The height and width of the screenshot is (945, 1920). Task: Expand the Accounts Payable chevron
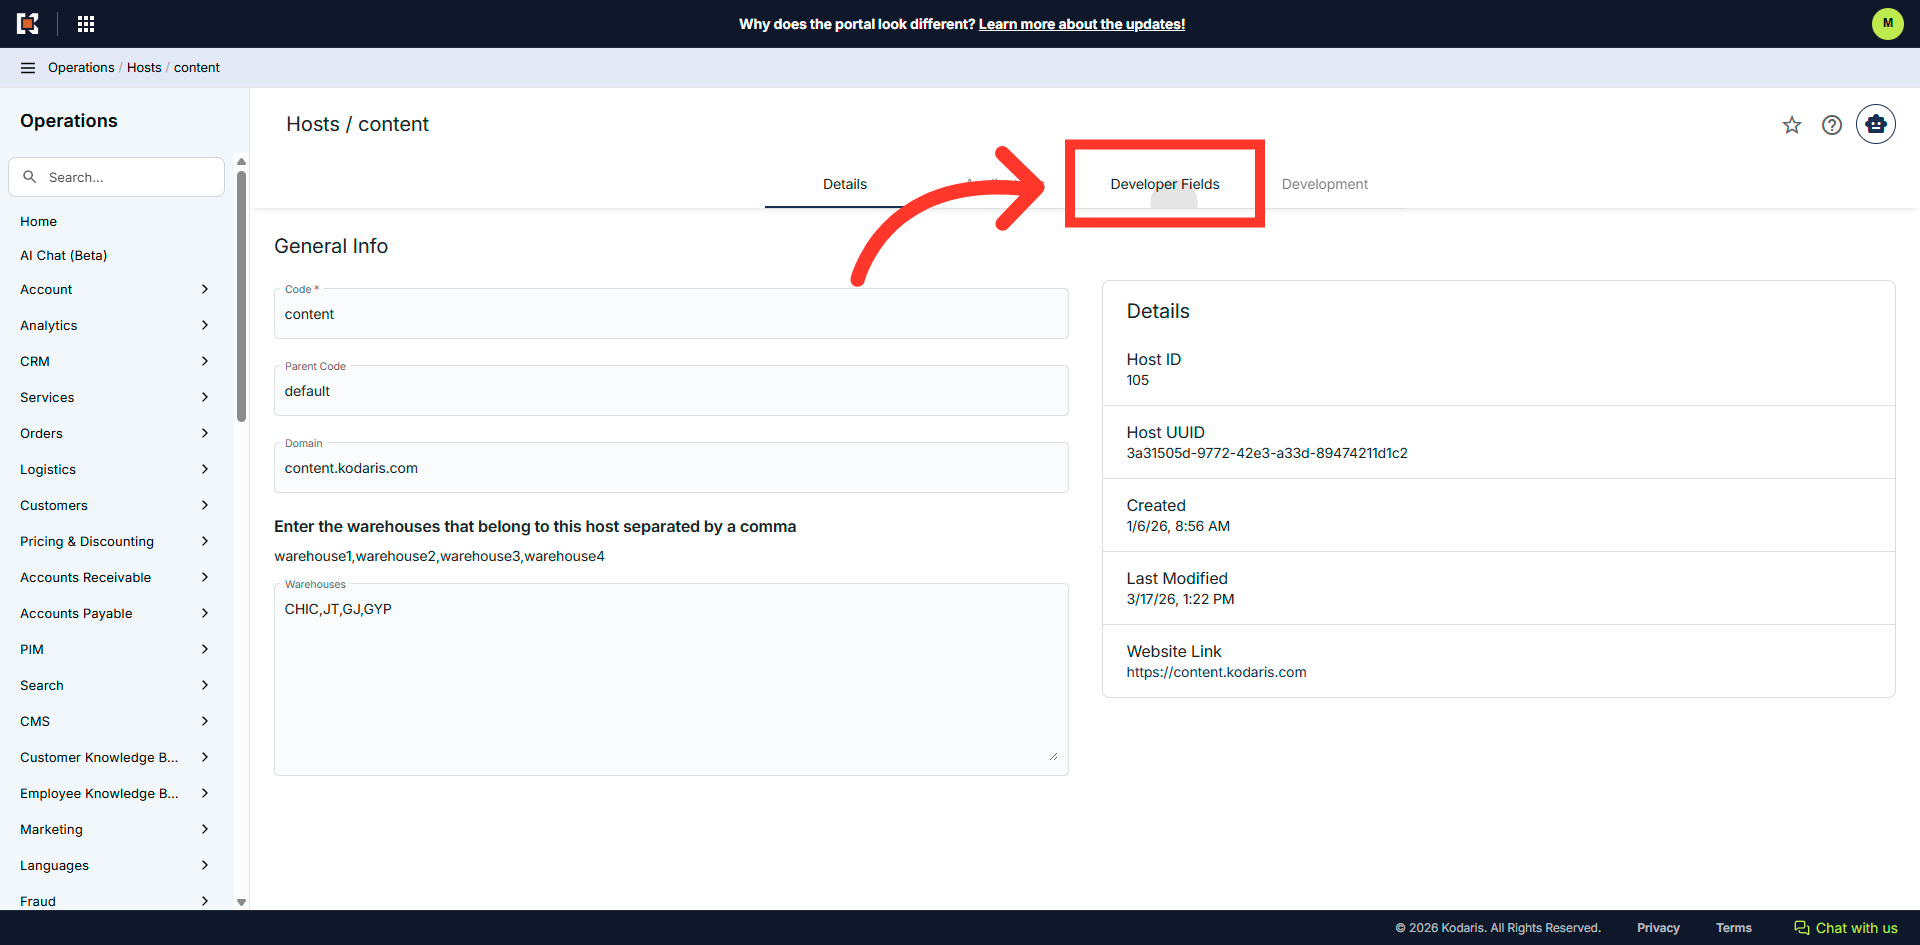tap(204, 613)
